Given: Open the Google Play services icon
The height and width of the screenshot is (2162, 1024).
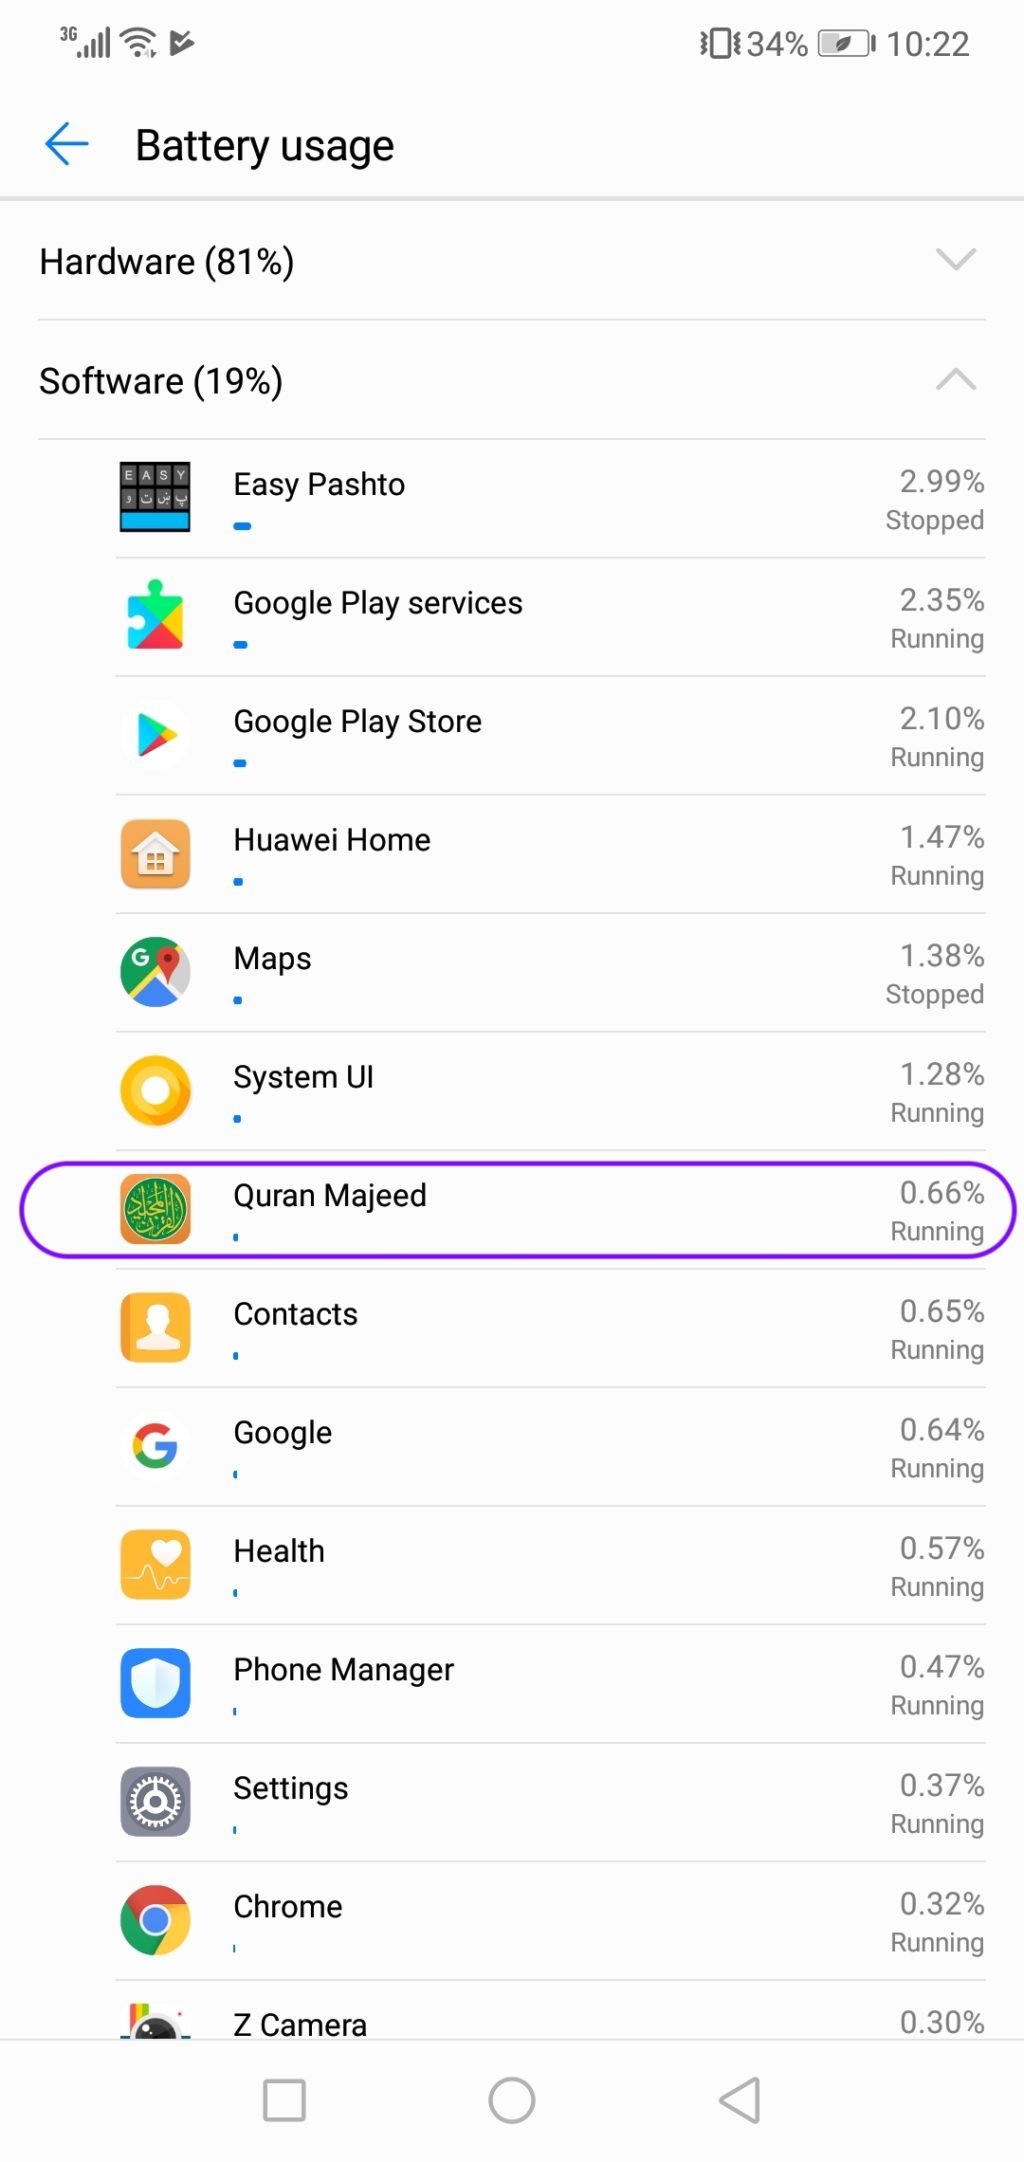Looking at the screenshot, I should click(155, 617).
